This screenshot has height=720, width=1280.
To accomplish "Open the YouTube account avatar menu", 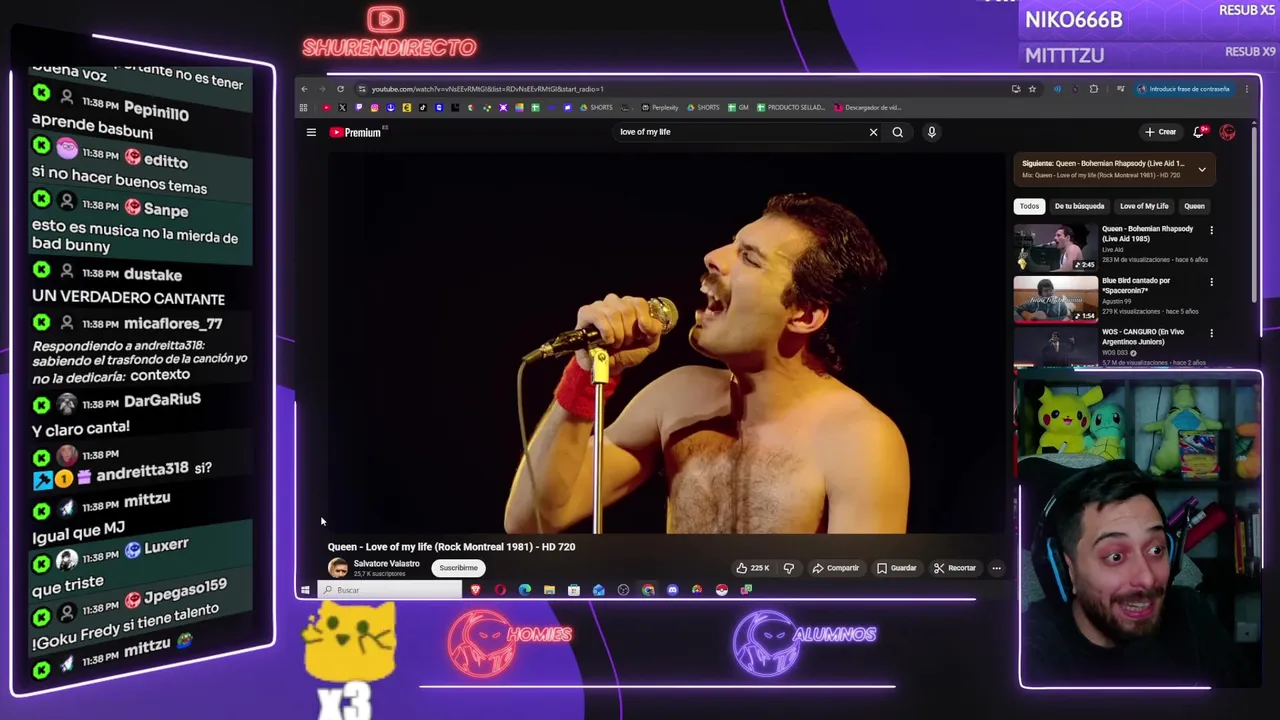I will [1227, 132].
